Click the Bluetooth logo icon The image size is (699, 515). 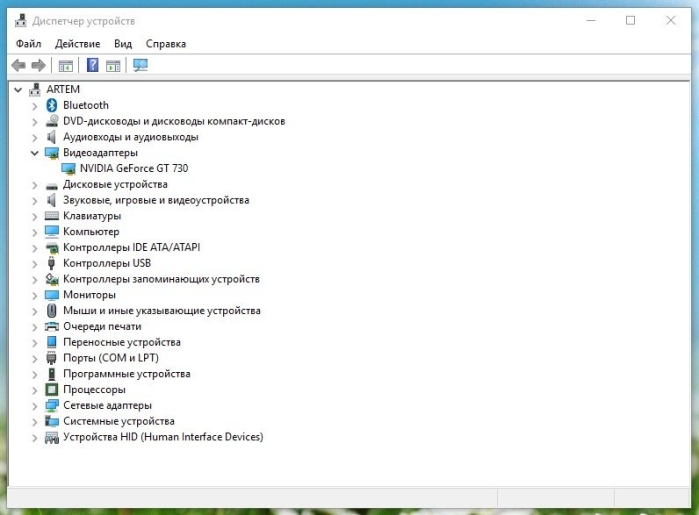pos(52,105)
